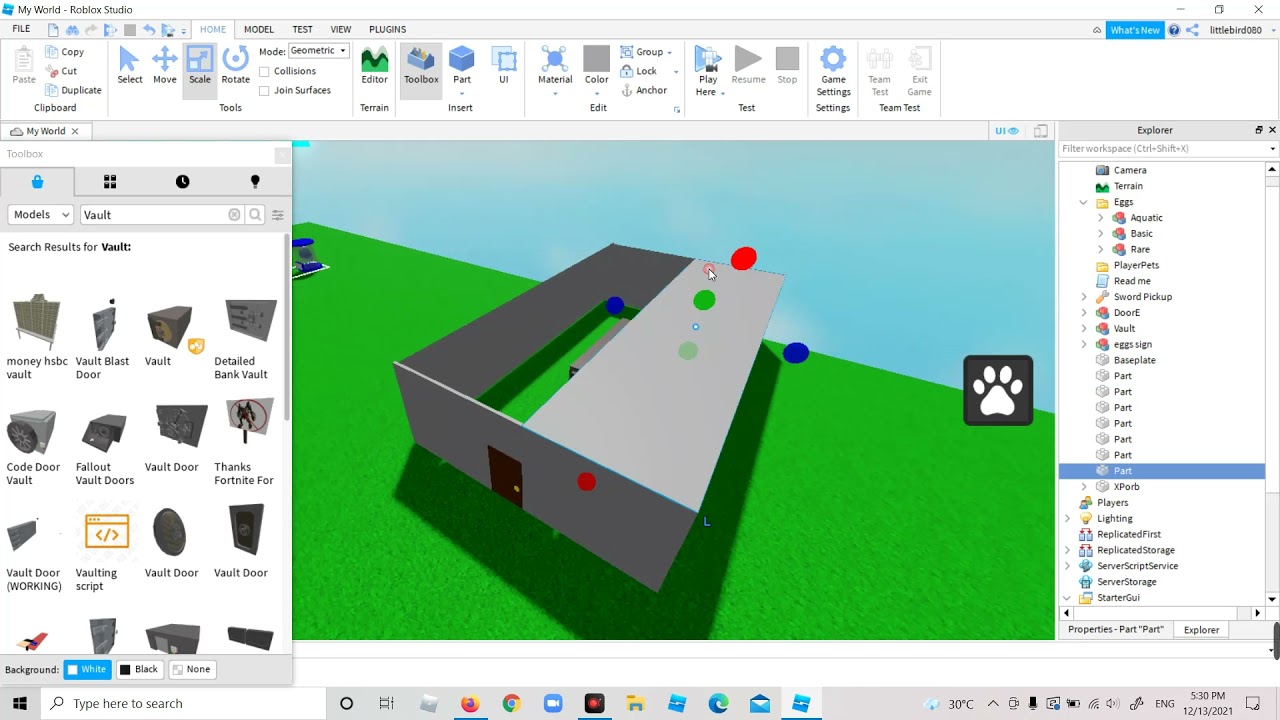Activate the Rotate tool
The image size is (1280, 720).
coord(236,66)
